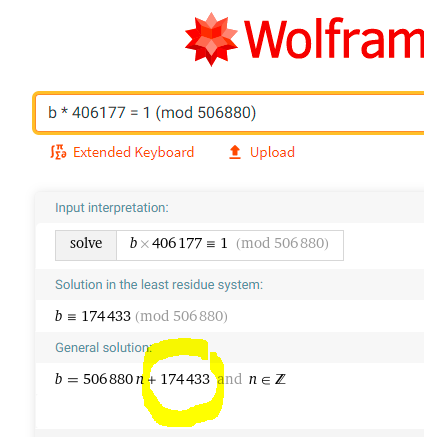Click the Input interpretation heading
The width and height of the screenshot is (424, 437).
(112, 208)
